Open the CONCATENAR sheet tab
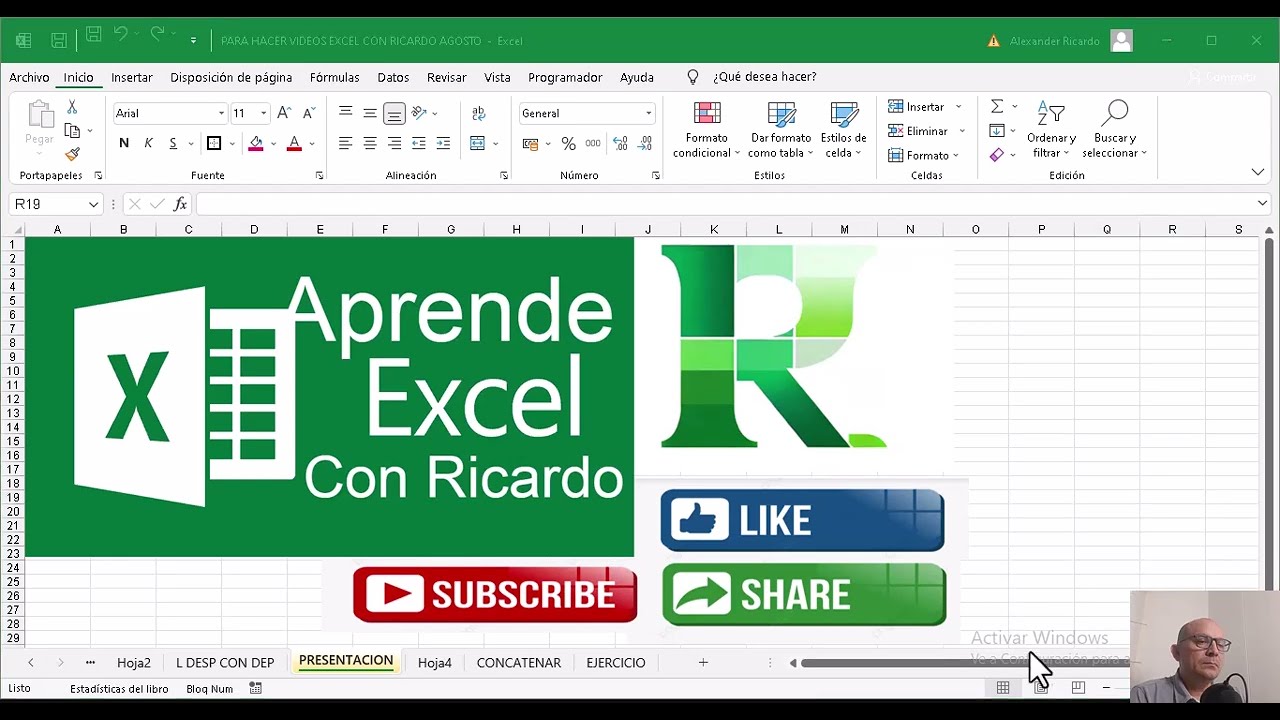 click(x=519, y=662)
